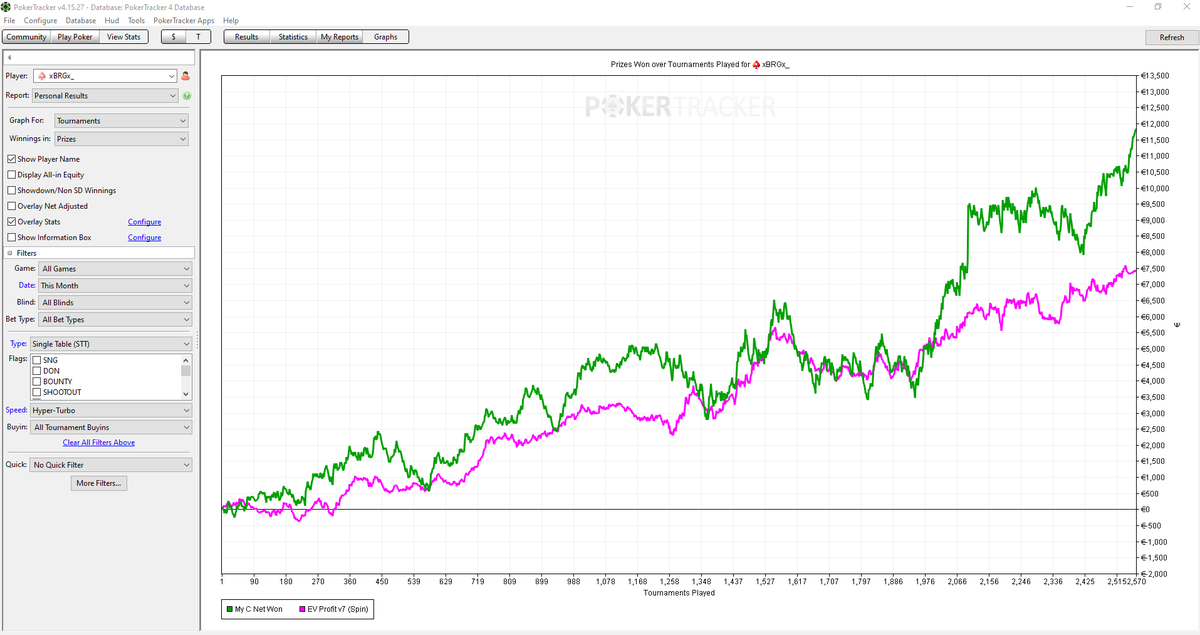Click Flags list scroll up arrow
Viewport: 1200px width, 635px height.
tap(185, 360)
